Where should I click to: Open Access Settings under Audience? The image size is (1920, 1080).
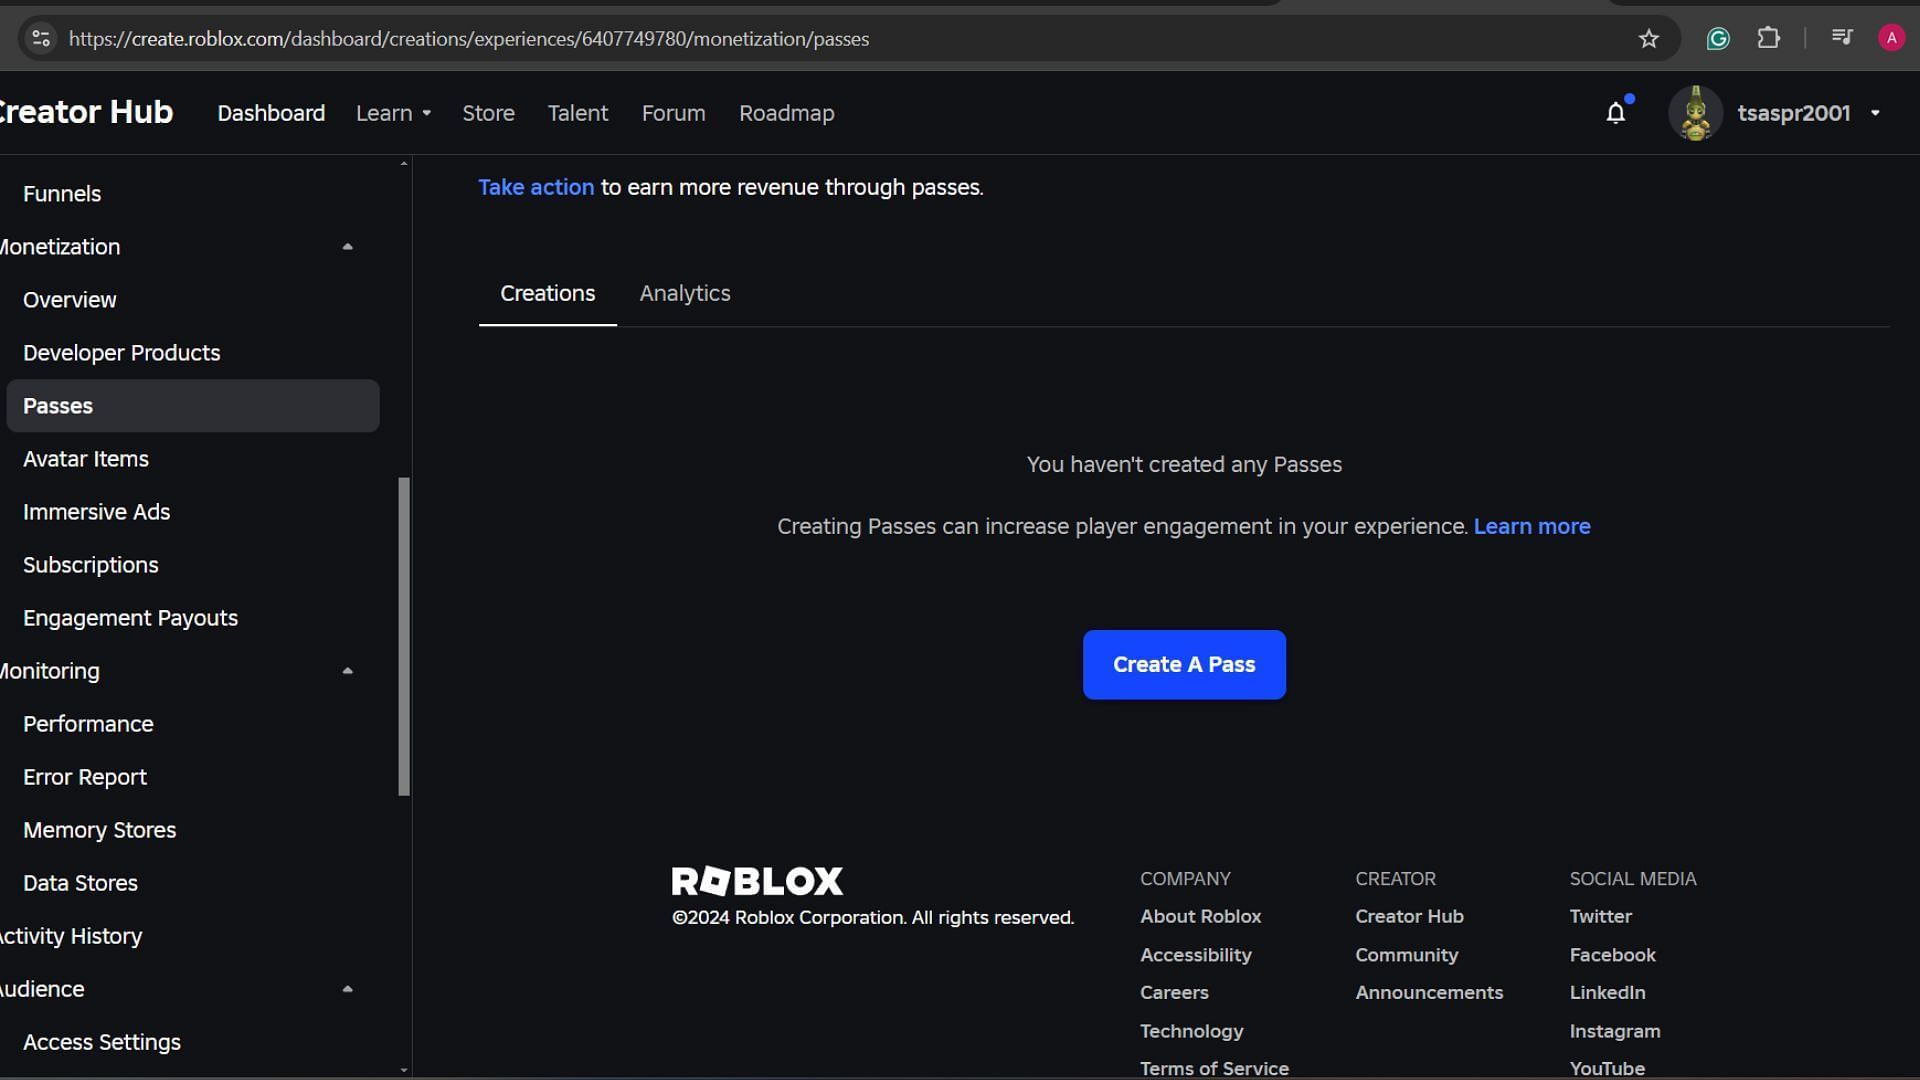pos(101,1042)
